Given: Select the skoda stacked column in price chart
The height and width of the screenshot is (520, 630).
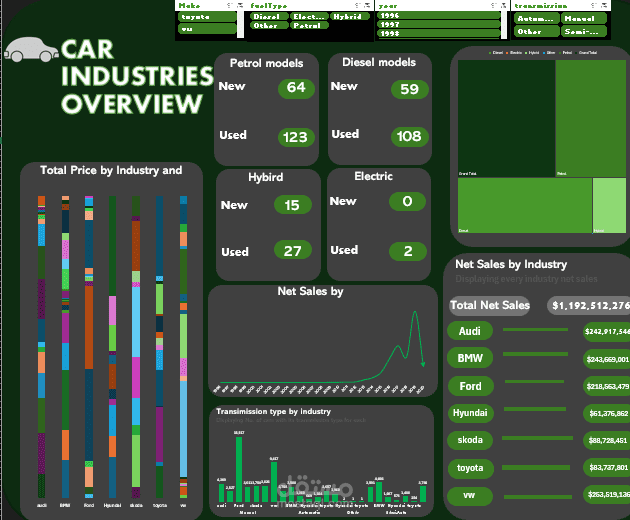Looking at the screenshot, I should 136,347.
